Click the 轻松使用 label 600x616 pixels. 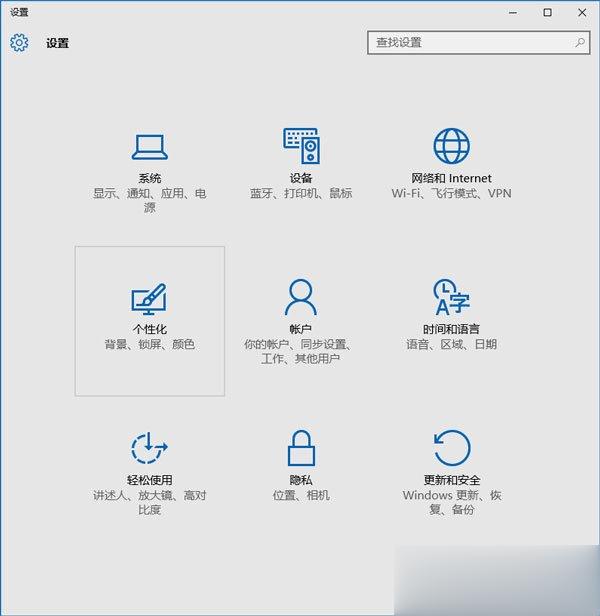(x=150, y=480)
